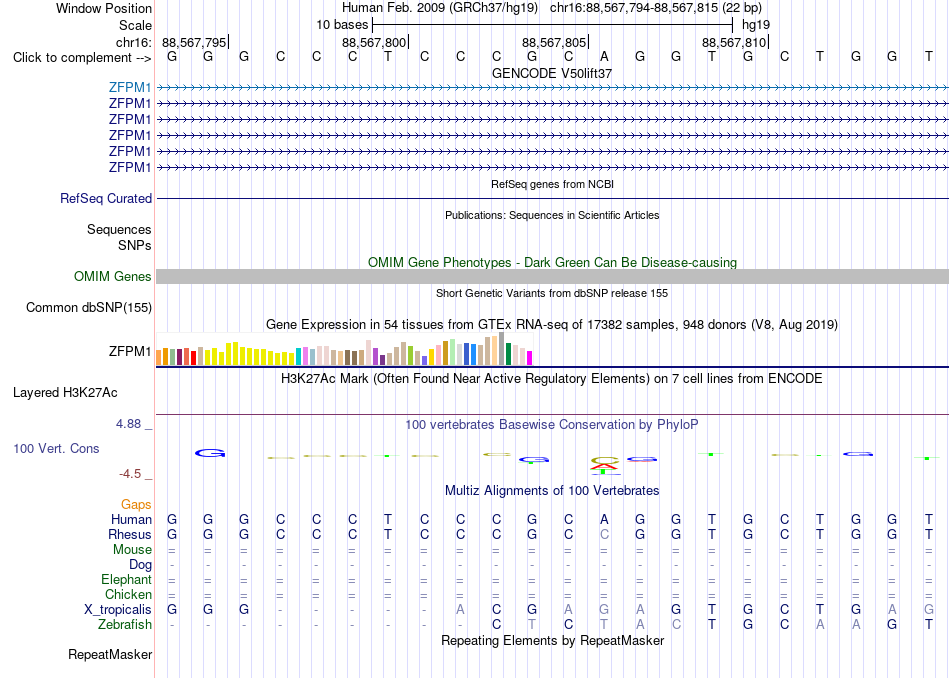Click the 'RefSeq genes from NCBI' title

[552, 184]
